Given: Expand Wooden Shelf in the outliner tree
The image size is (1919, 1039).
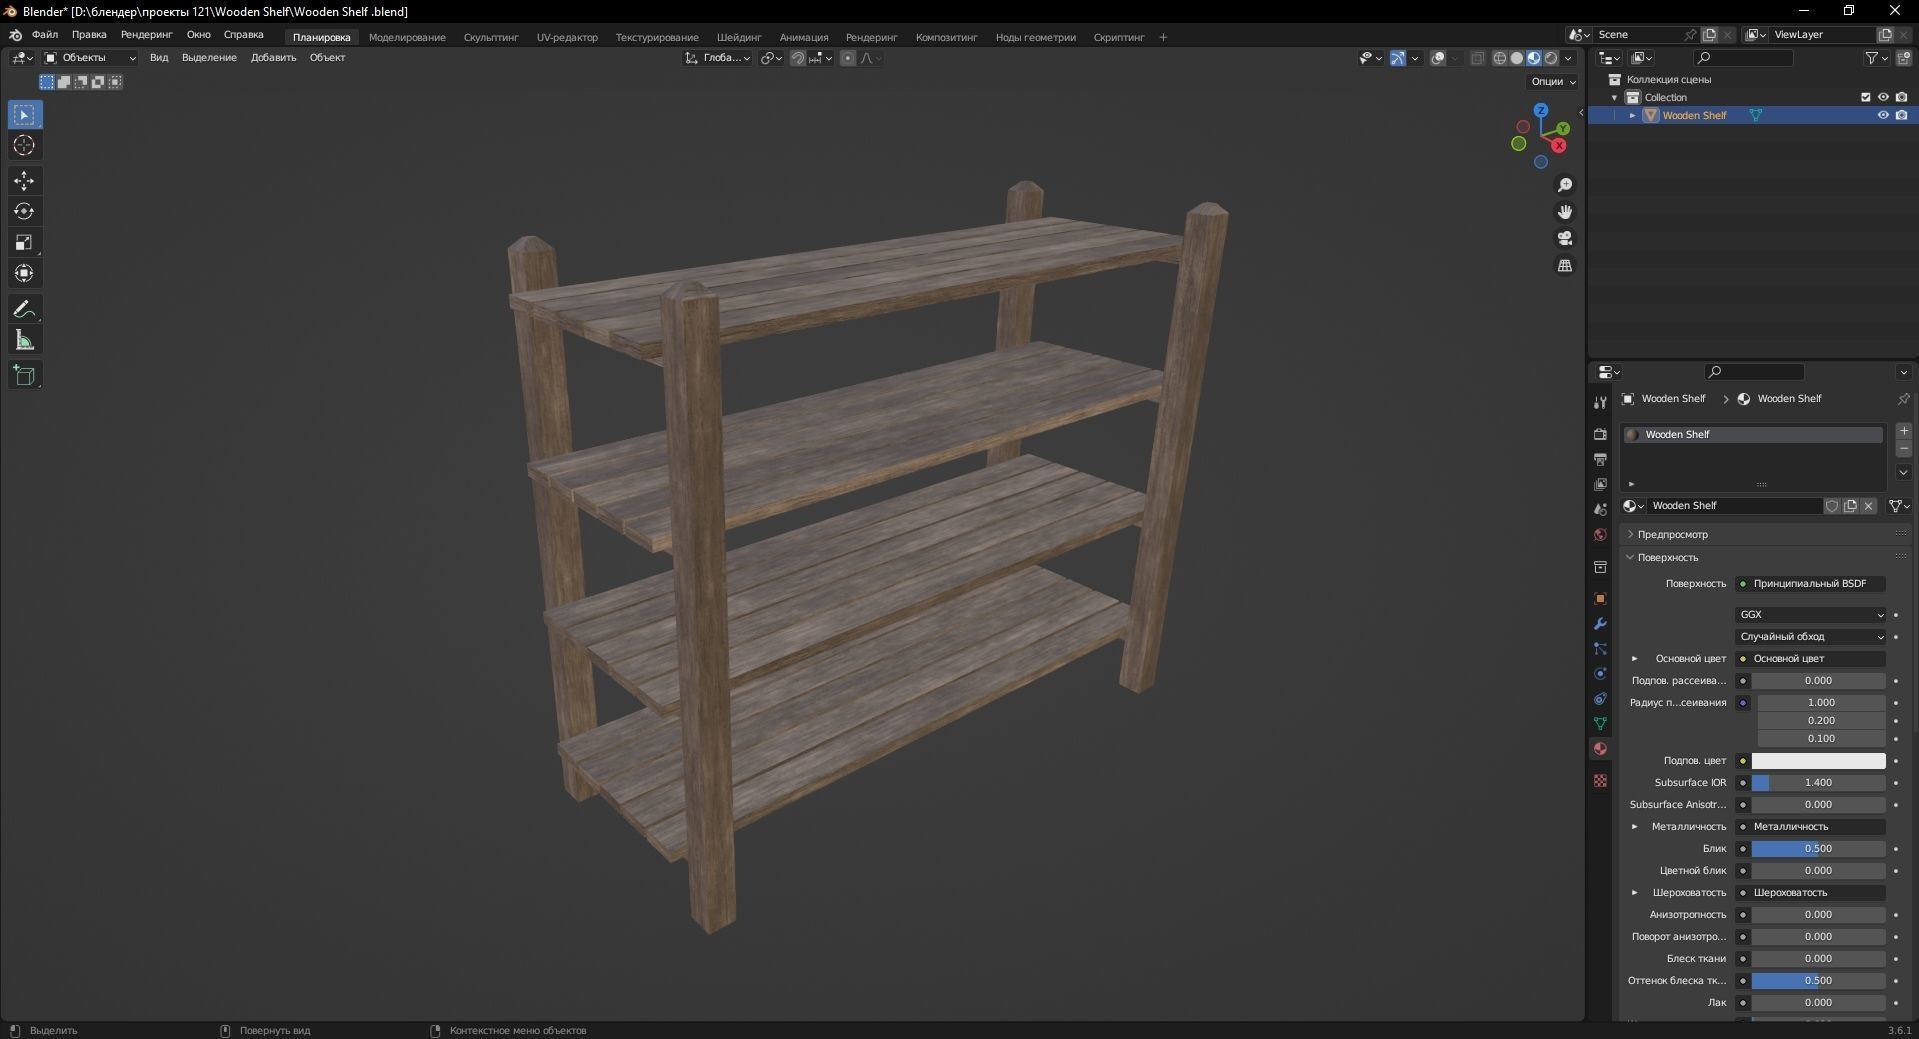Looking at the screenshot, I should (1633, 116).
